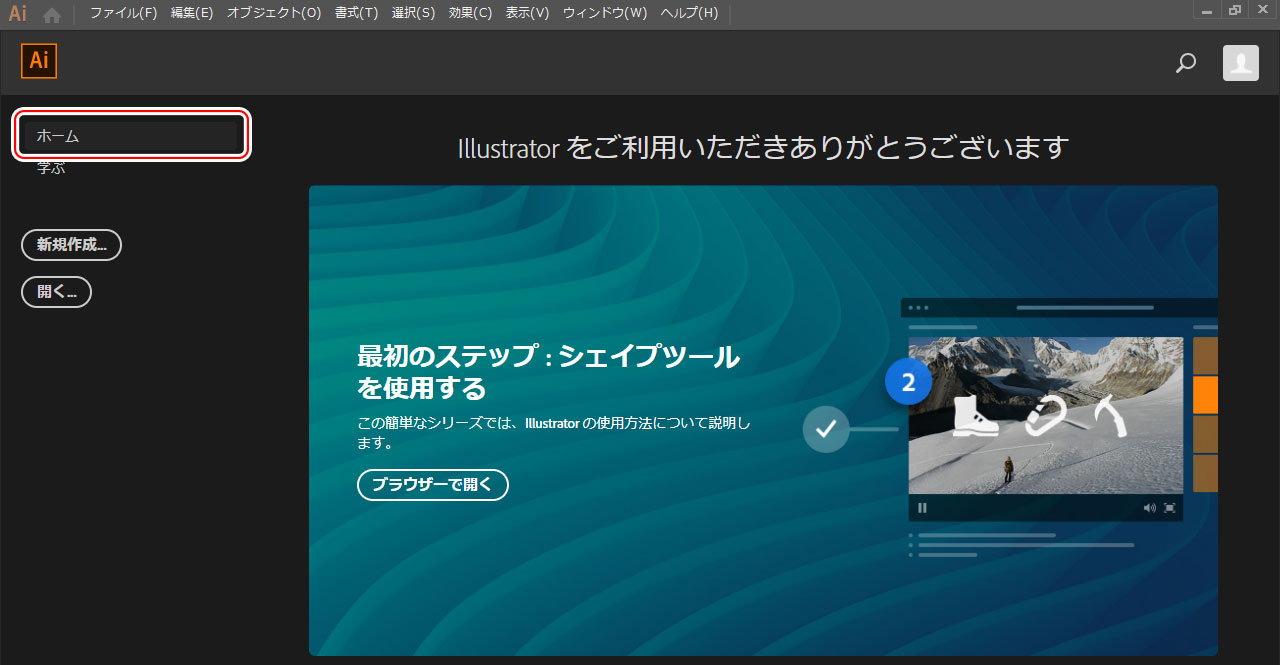Click the checkmark circle in the banner
Screen dimensions: 1280x665
point(826,429)
